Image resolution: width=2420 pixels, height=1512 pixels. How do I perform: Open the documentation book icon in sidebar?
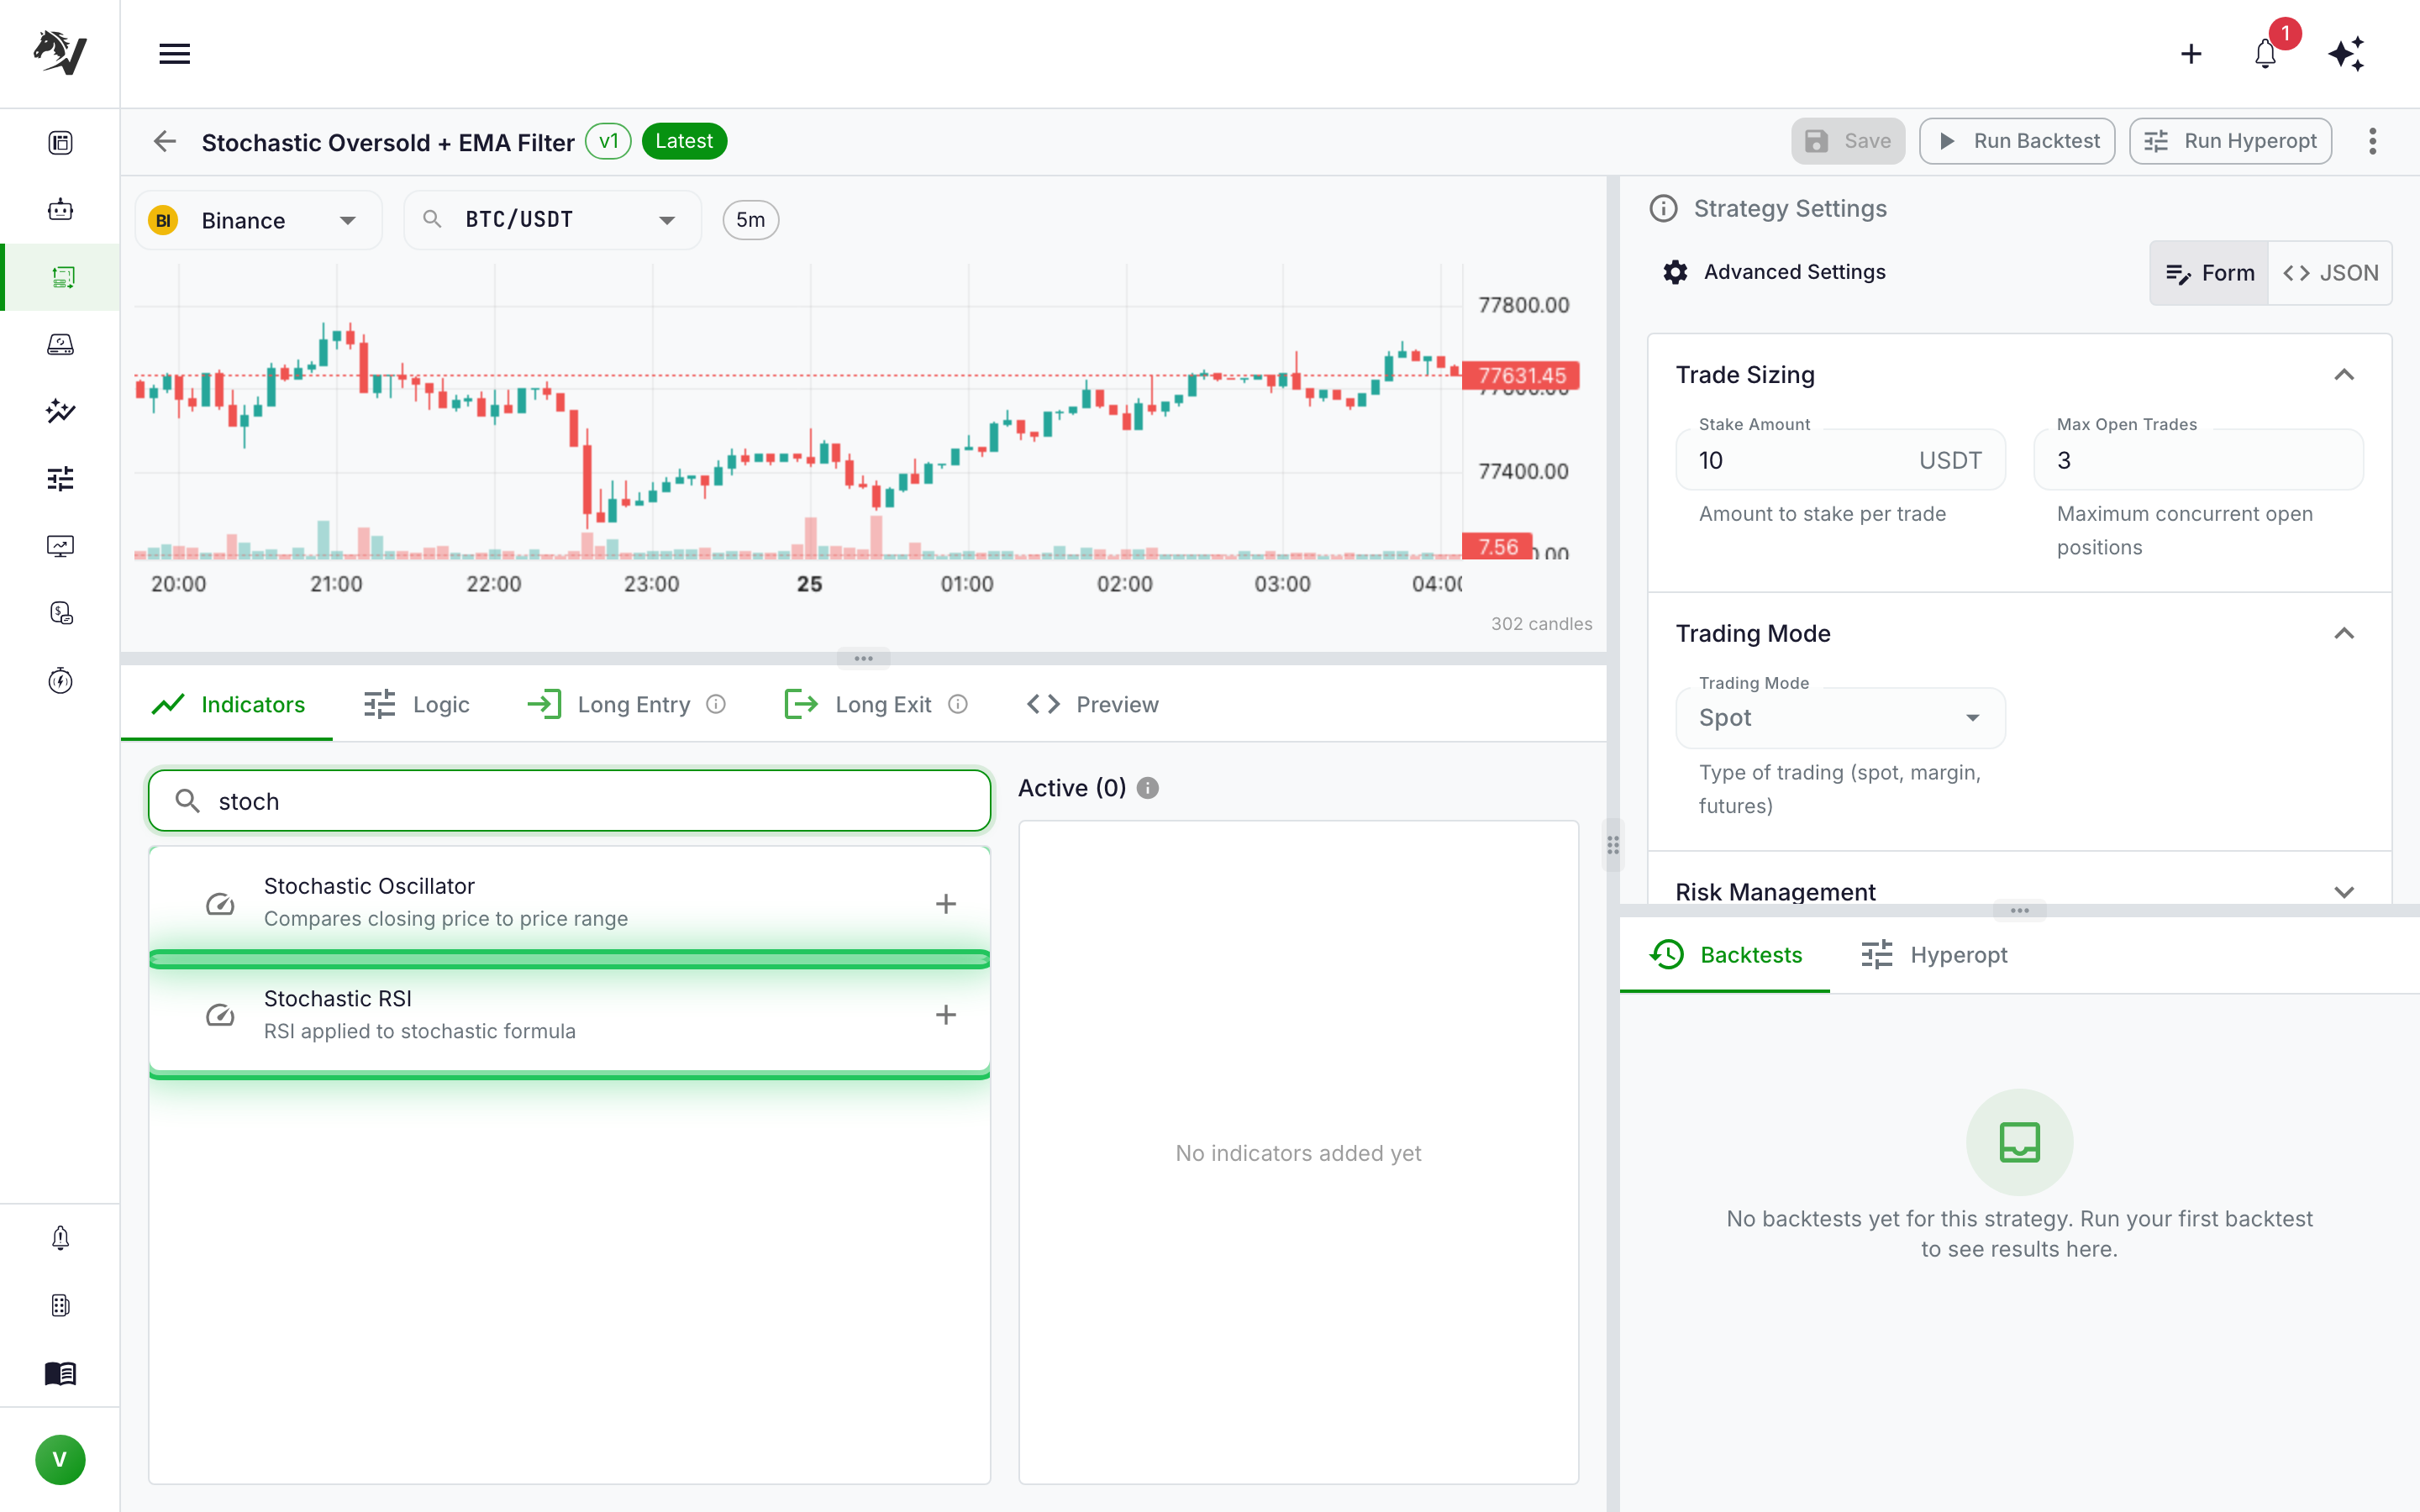coord(60,1373)
